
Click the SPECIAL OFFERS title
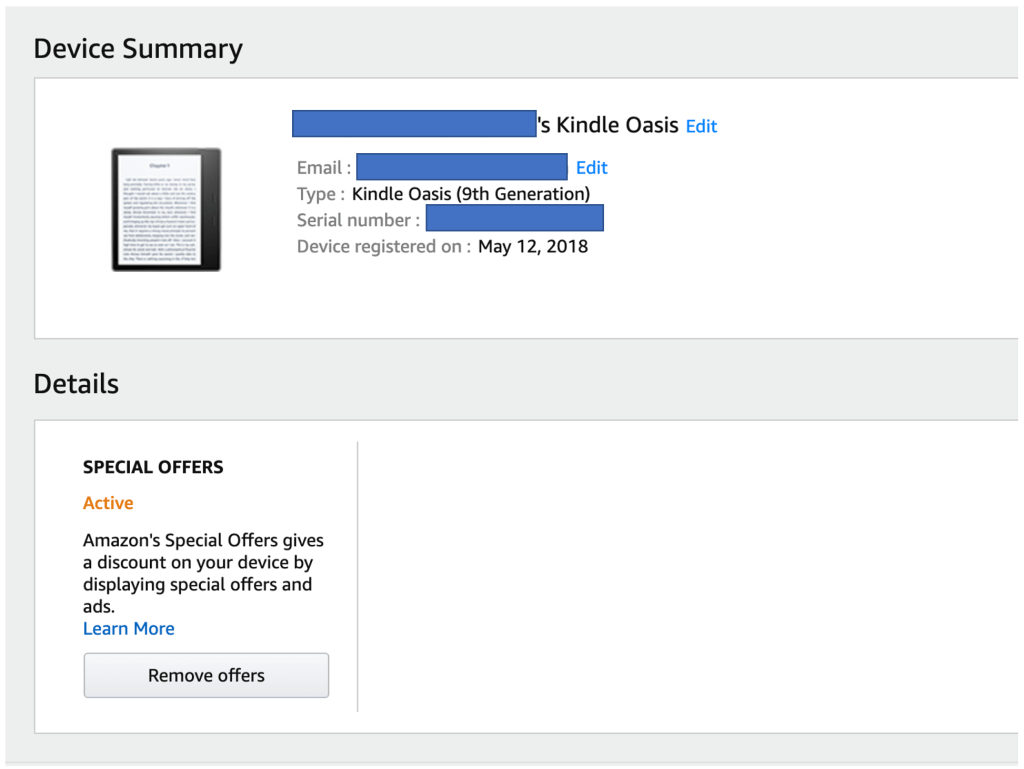coord(153,467)
